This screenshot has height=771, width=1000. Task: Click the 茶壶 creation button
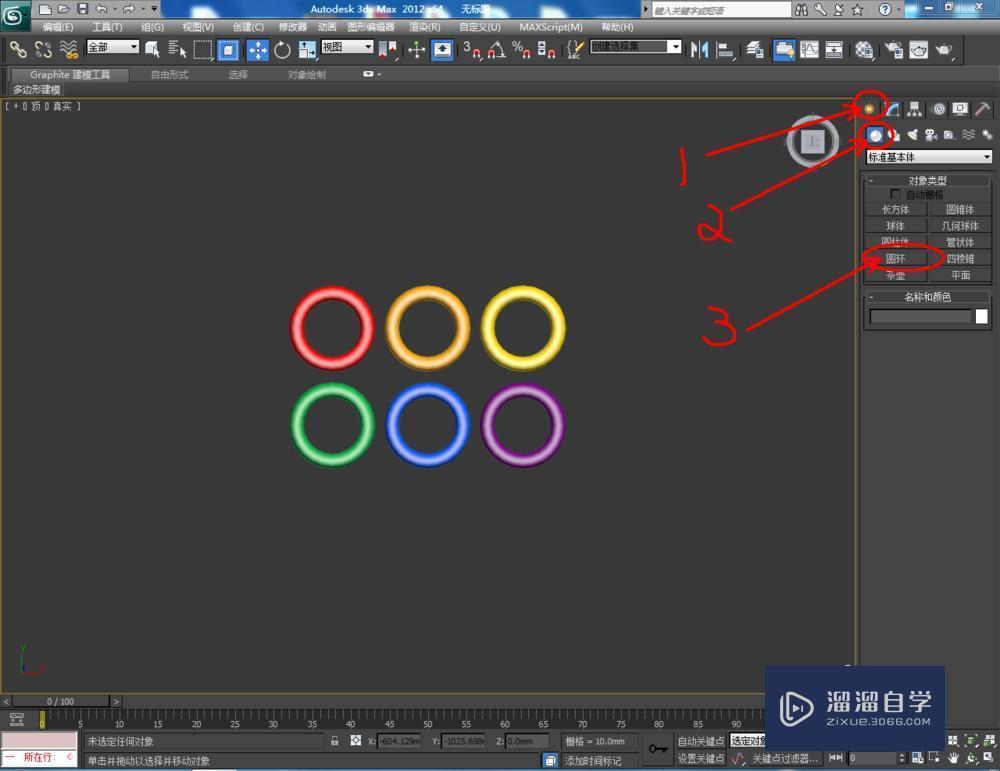tap(895, 275)
